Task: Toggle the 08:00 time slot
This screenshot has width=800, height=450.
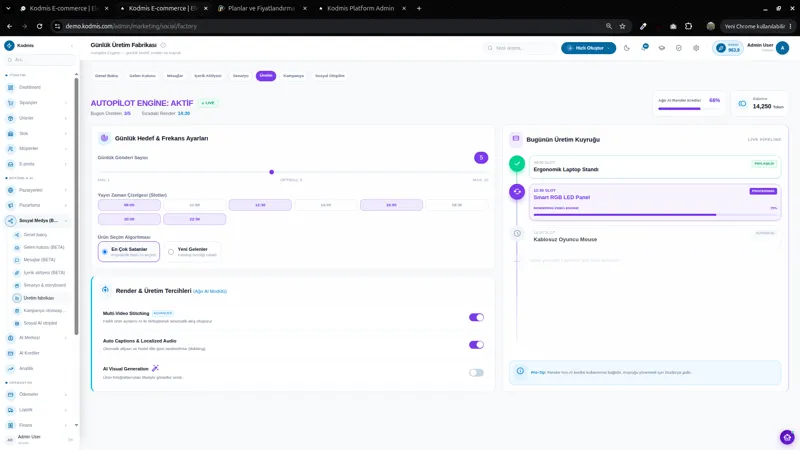Action: coord(129,205)
